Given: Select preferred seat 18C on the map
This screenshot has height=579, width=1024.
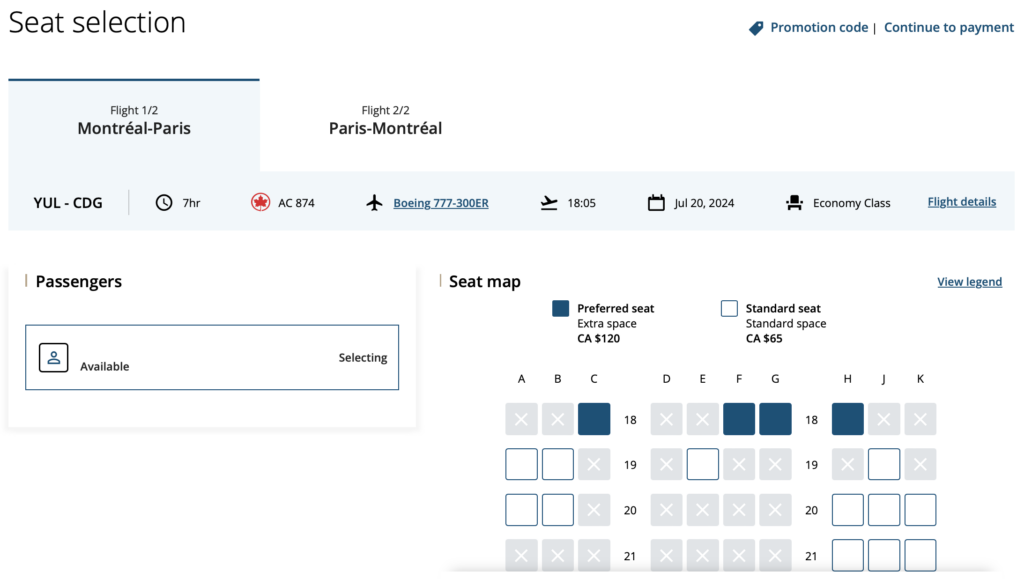Looking at the screenshot, I should (594, 419).
